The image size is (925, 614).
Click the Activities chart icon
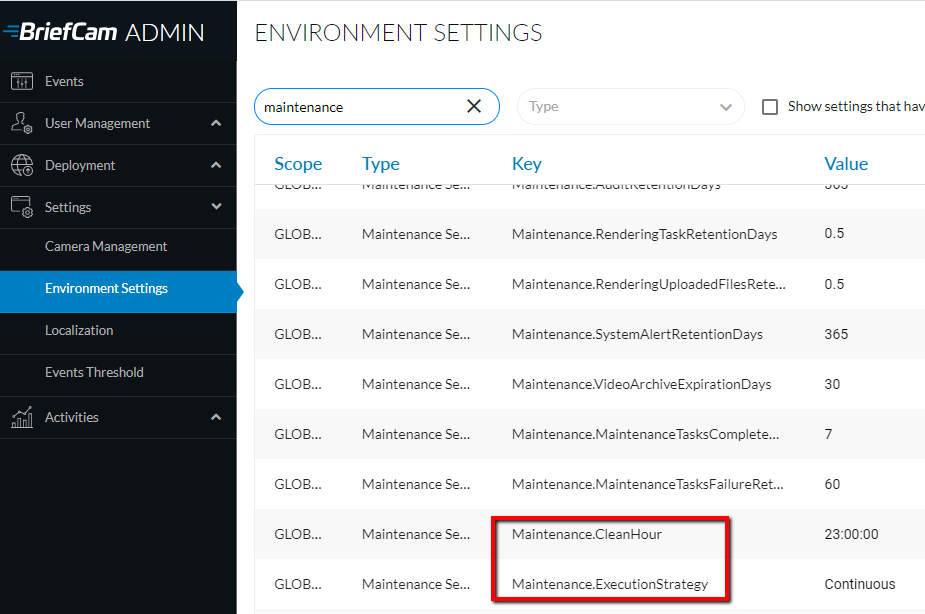tap(22, 417)
